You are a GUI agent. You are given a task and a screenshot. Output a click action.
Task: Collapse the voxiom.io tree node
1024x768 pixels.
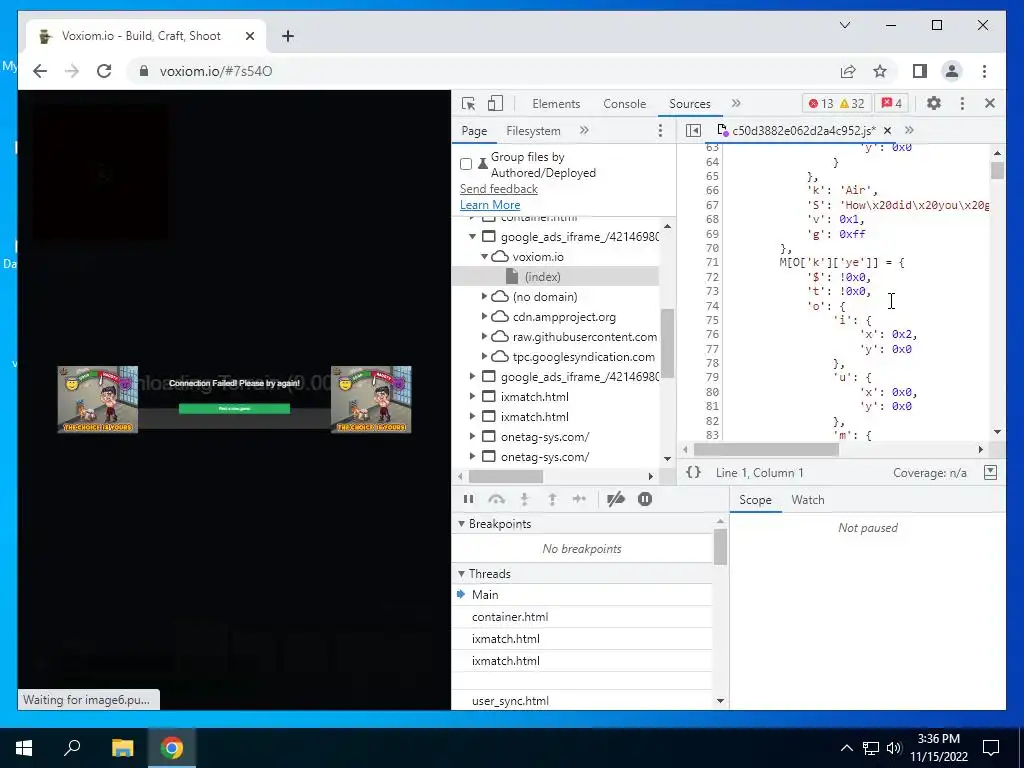pos(485,257)
